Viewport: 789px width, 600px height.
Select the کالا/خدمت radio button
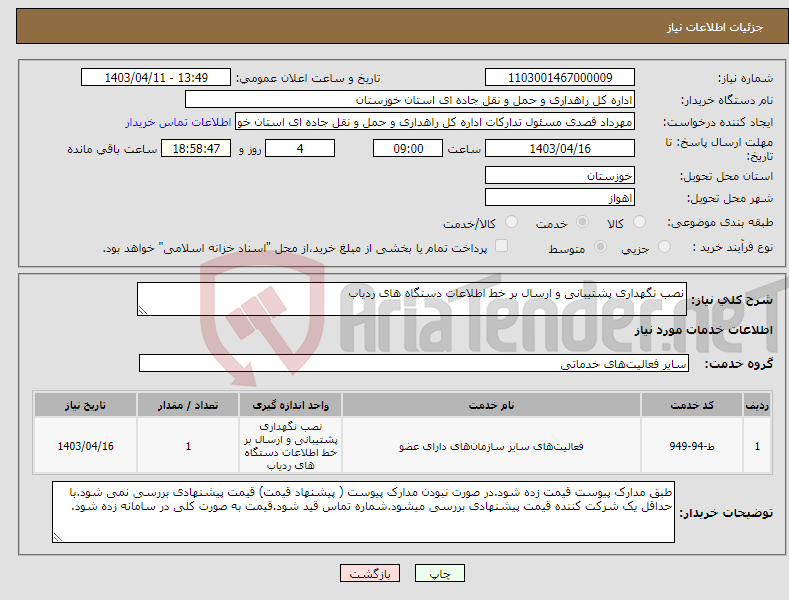(511, 222)
